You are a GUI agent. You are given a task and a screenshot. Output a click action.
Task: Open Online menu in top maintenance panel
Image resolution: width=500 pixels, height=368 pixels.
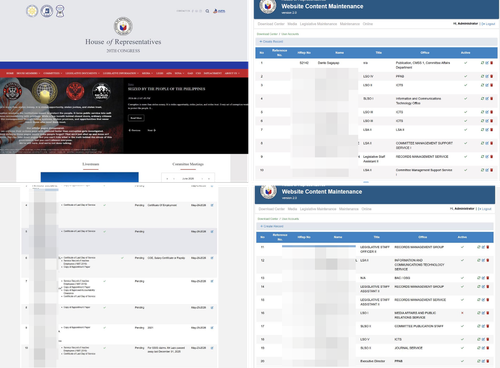(368, 24)
